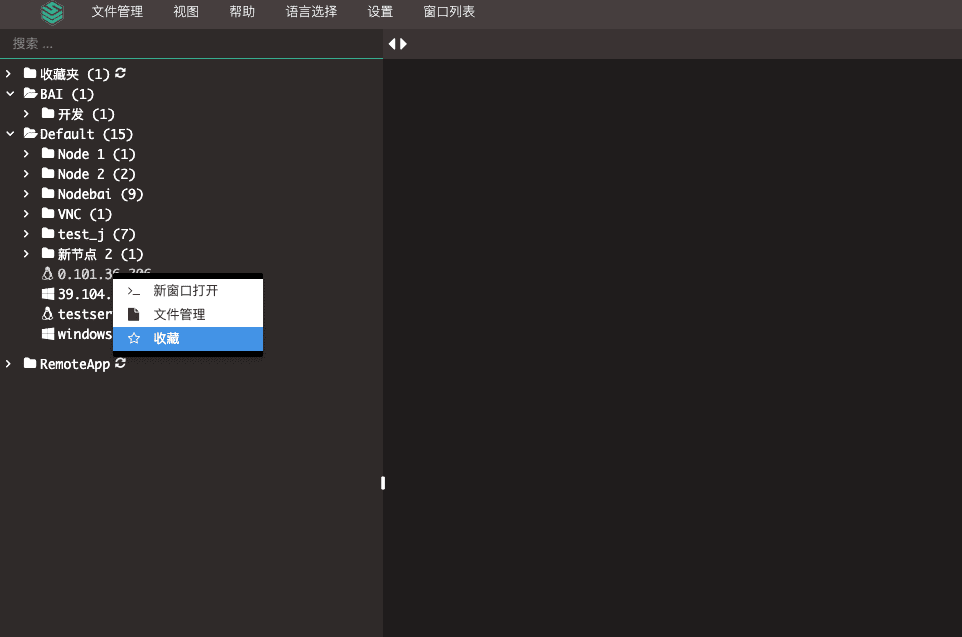The image size is (962, 637).
Task: Open the 窗口列表 menu
Action: (449, 12)
